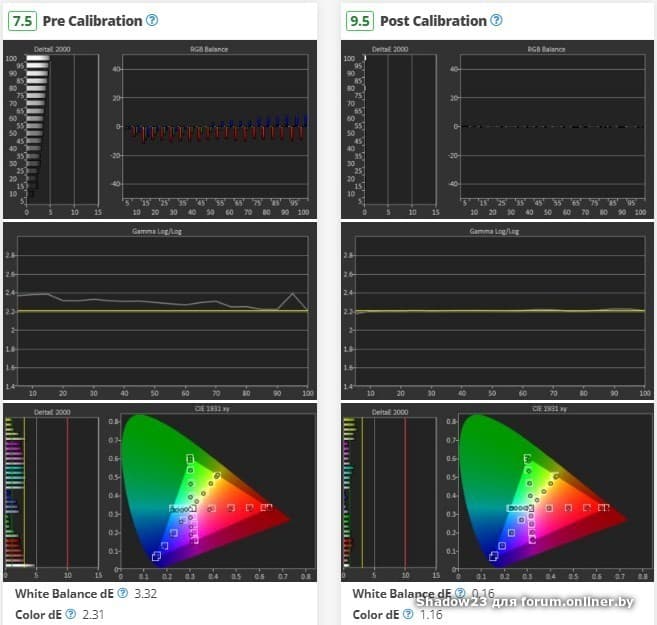
Task: Open help icon beside Post Calibration heading
Action: click(x=496, y=20)
